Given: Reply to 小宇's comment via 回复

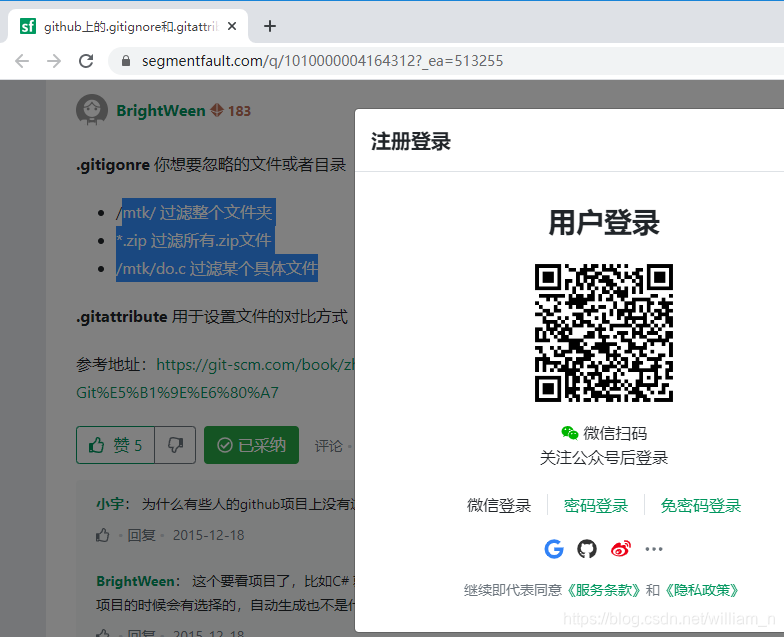Looking at the screenshot, I should (142, 536).
